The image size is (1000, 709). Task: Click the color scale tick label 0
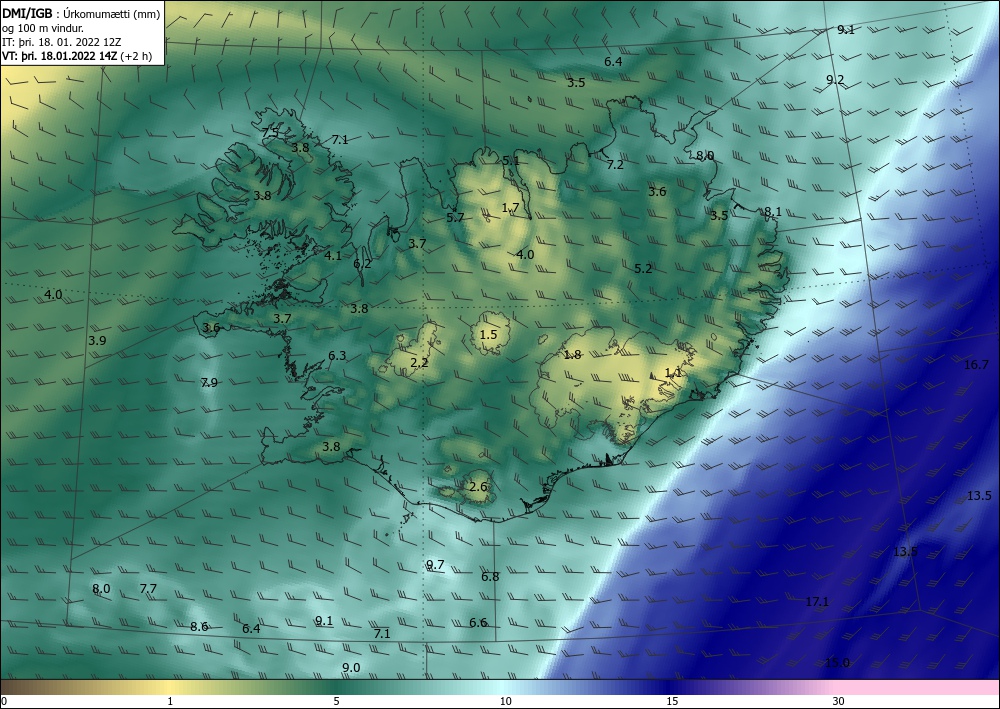[x=4, y=701]
